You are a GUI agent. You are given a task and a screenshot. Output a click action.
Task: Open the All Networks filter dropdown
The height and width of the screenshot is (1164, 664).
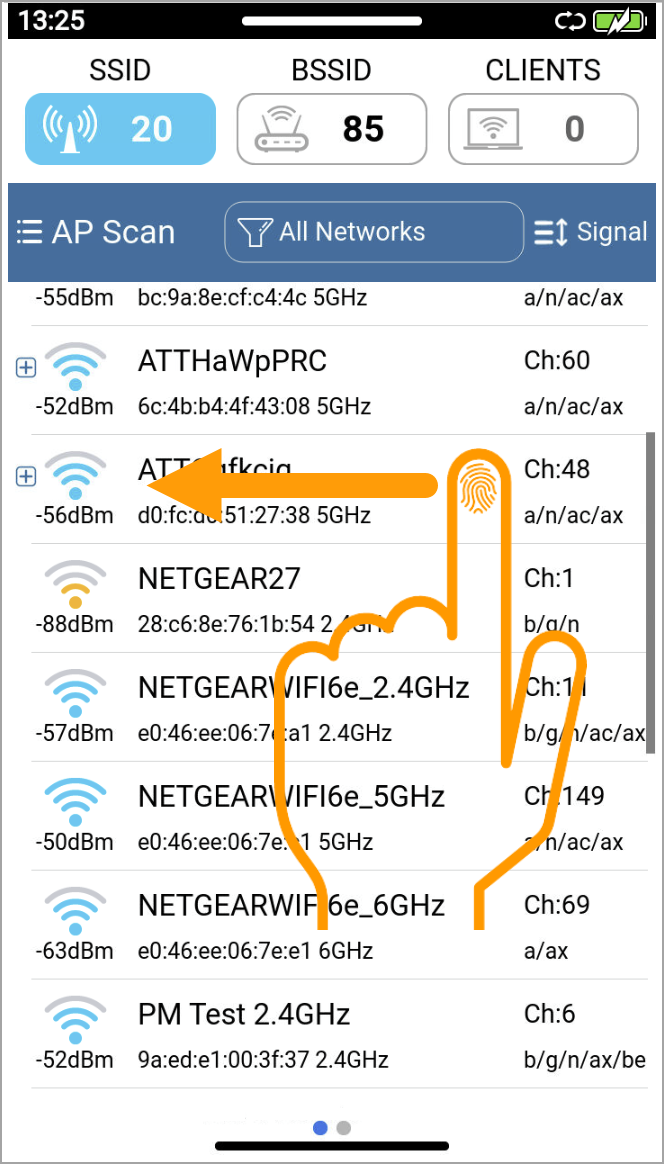374,232
